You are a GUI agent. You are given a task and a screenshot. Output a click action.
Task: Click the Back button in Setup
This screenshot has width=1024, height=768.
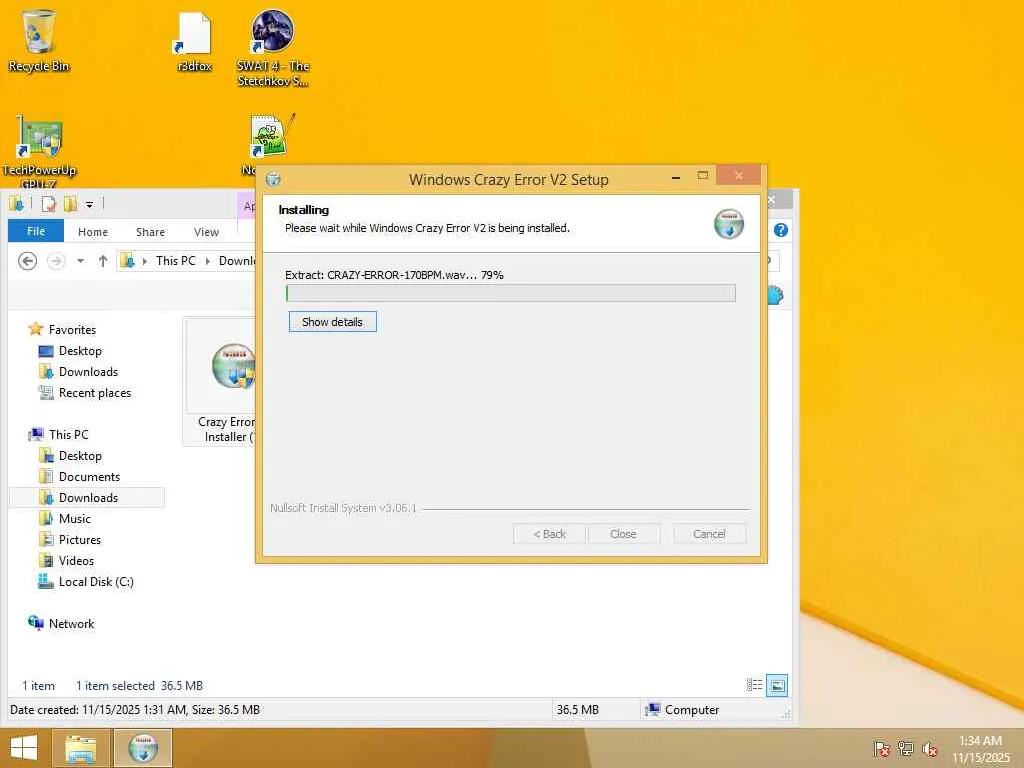pos(549,534)
